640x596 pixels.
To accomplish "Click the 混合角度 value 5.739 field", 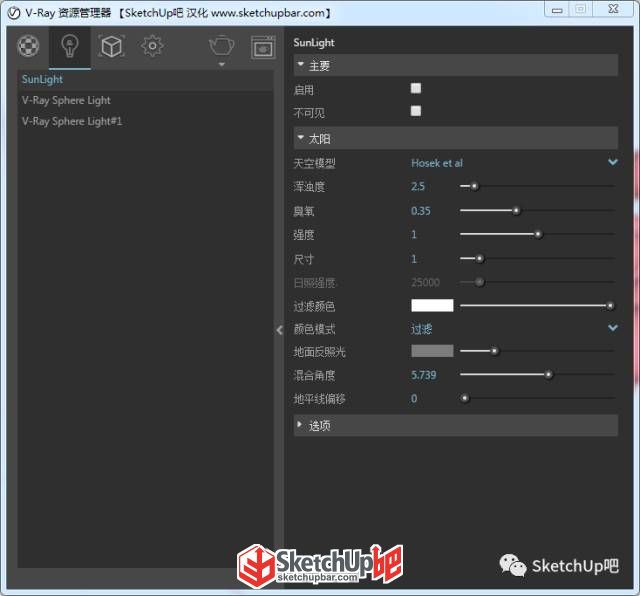I will pyautogui.click(x=424, y=375).
